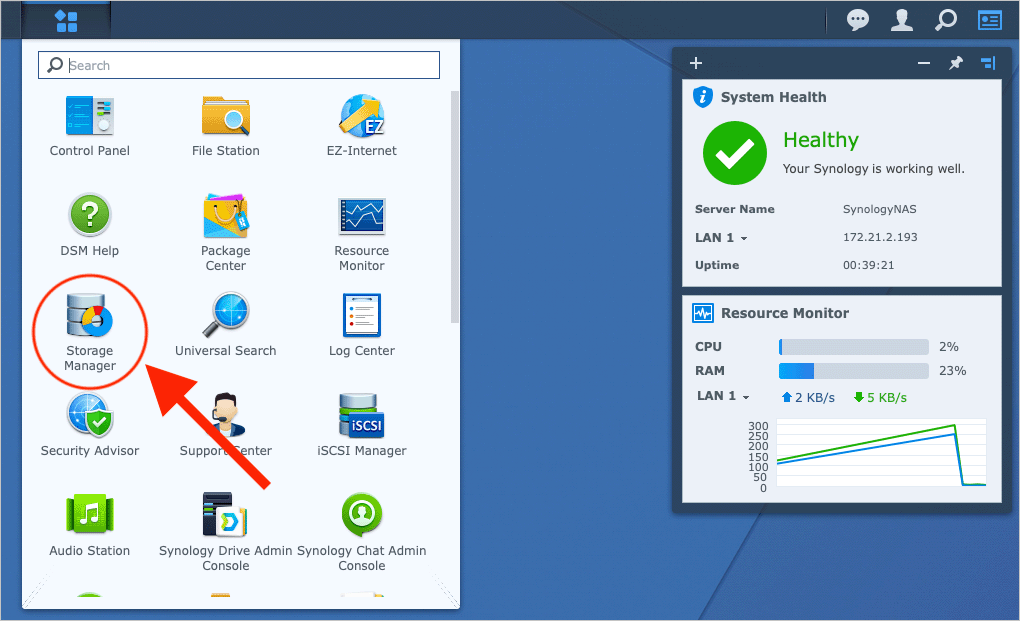The height and width of the screenshot is (621, 1020).
Task: Click upload speed 2 KB/s
Action: [808, 397]
